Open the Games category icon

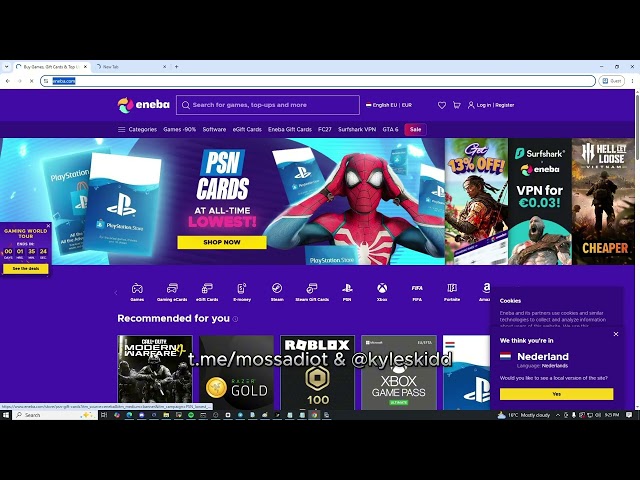[137, 292]
